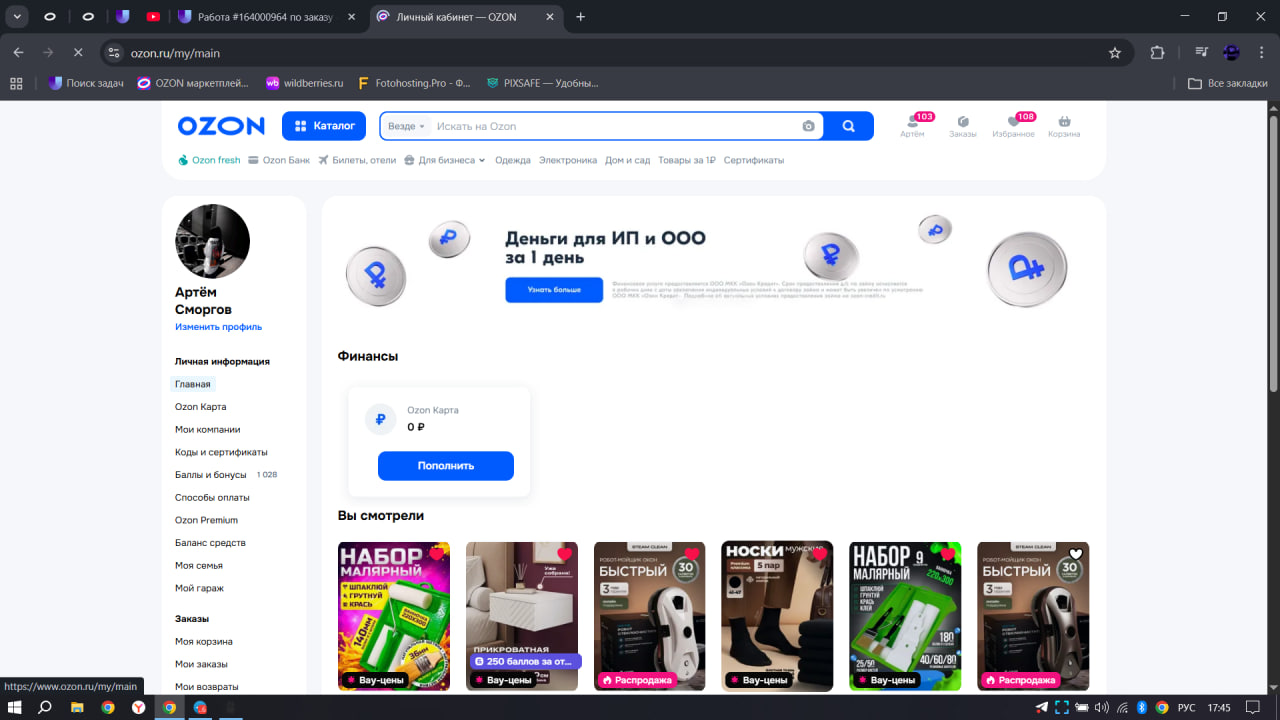Viewport: 1280px width, 720px height.
Task: Select Главная in the sidebar
Action: tap(193, 384)
